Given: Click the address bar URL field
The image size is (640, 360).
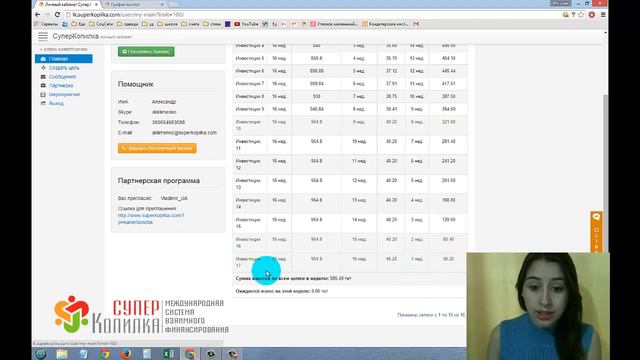Looking at the screenshot, I should coord(310,15).
